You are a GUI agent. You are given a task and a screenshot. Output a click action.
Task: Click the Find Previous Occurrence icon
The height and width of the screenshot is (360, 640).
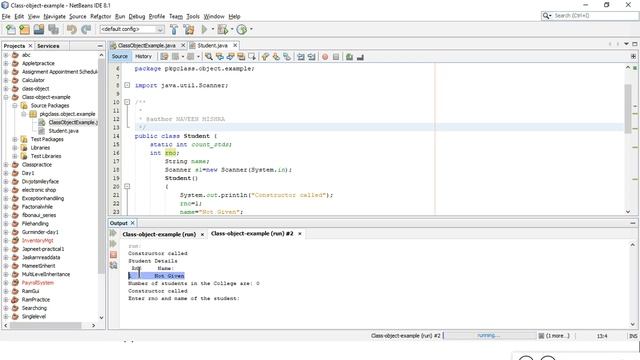(220, 57)
